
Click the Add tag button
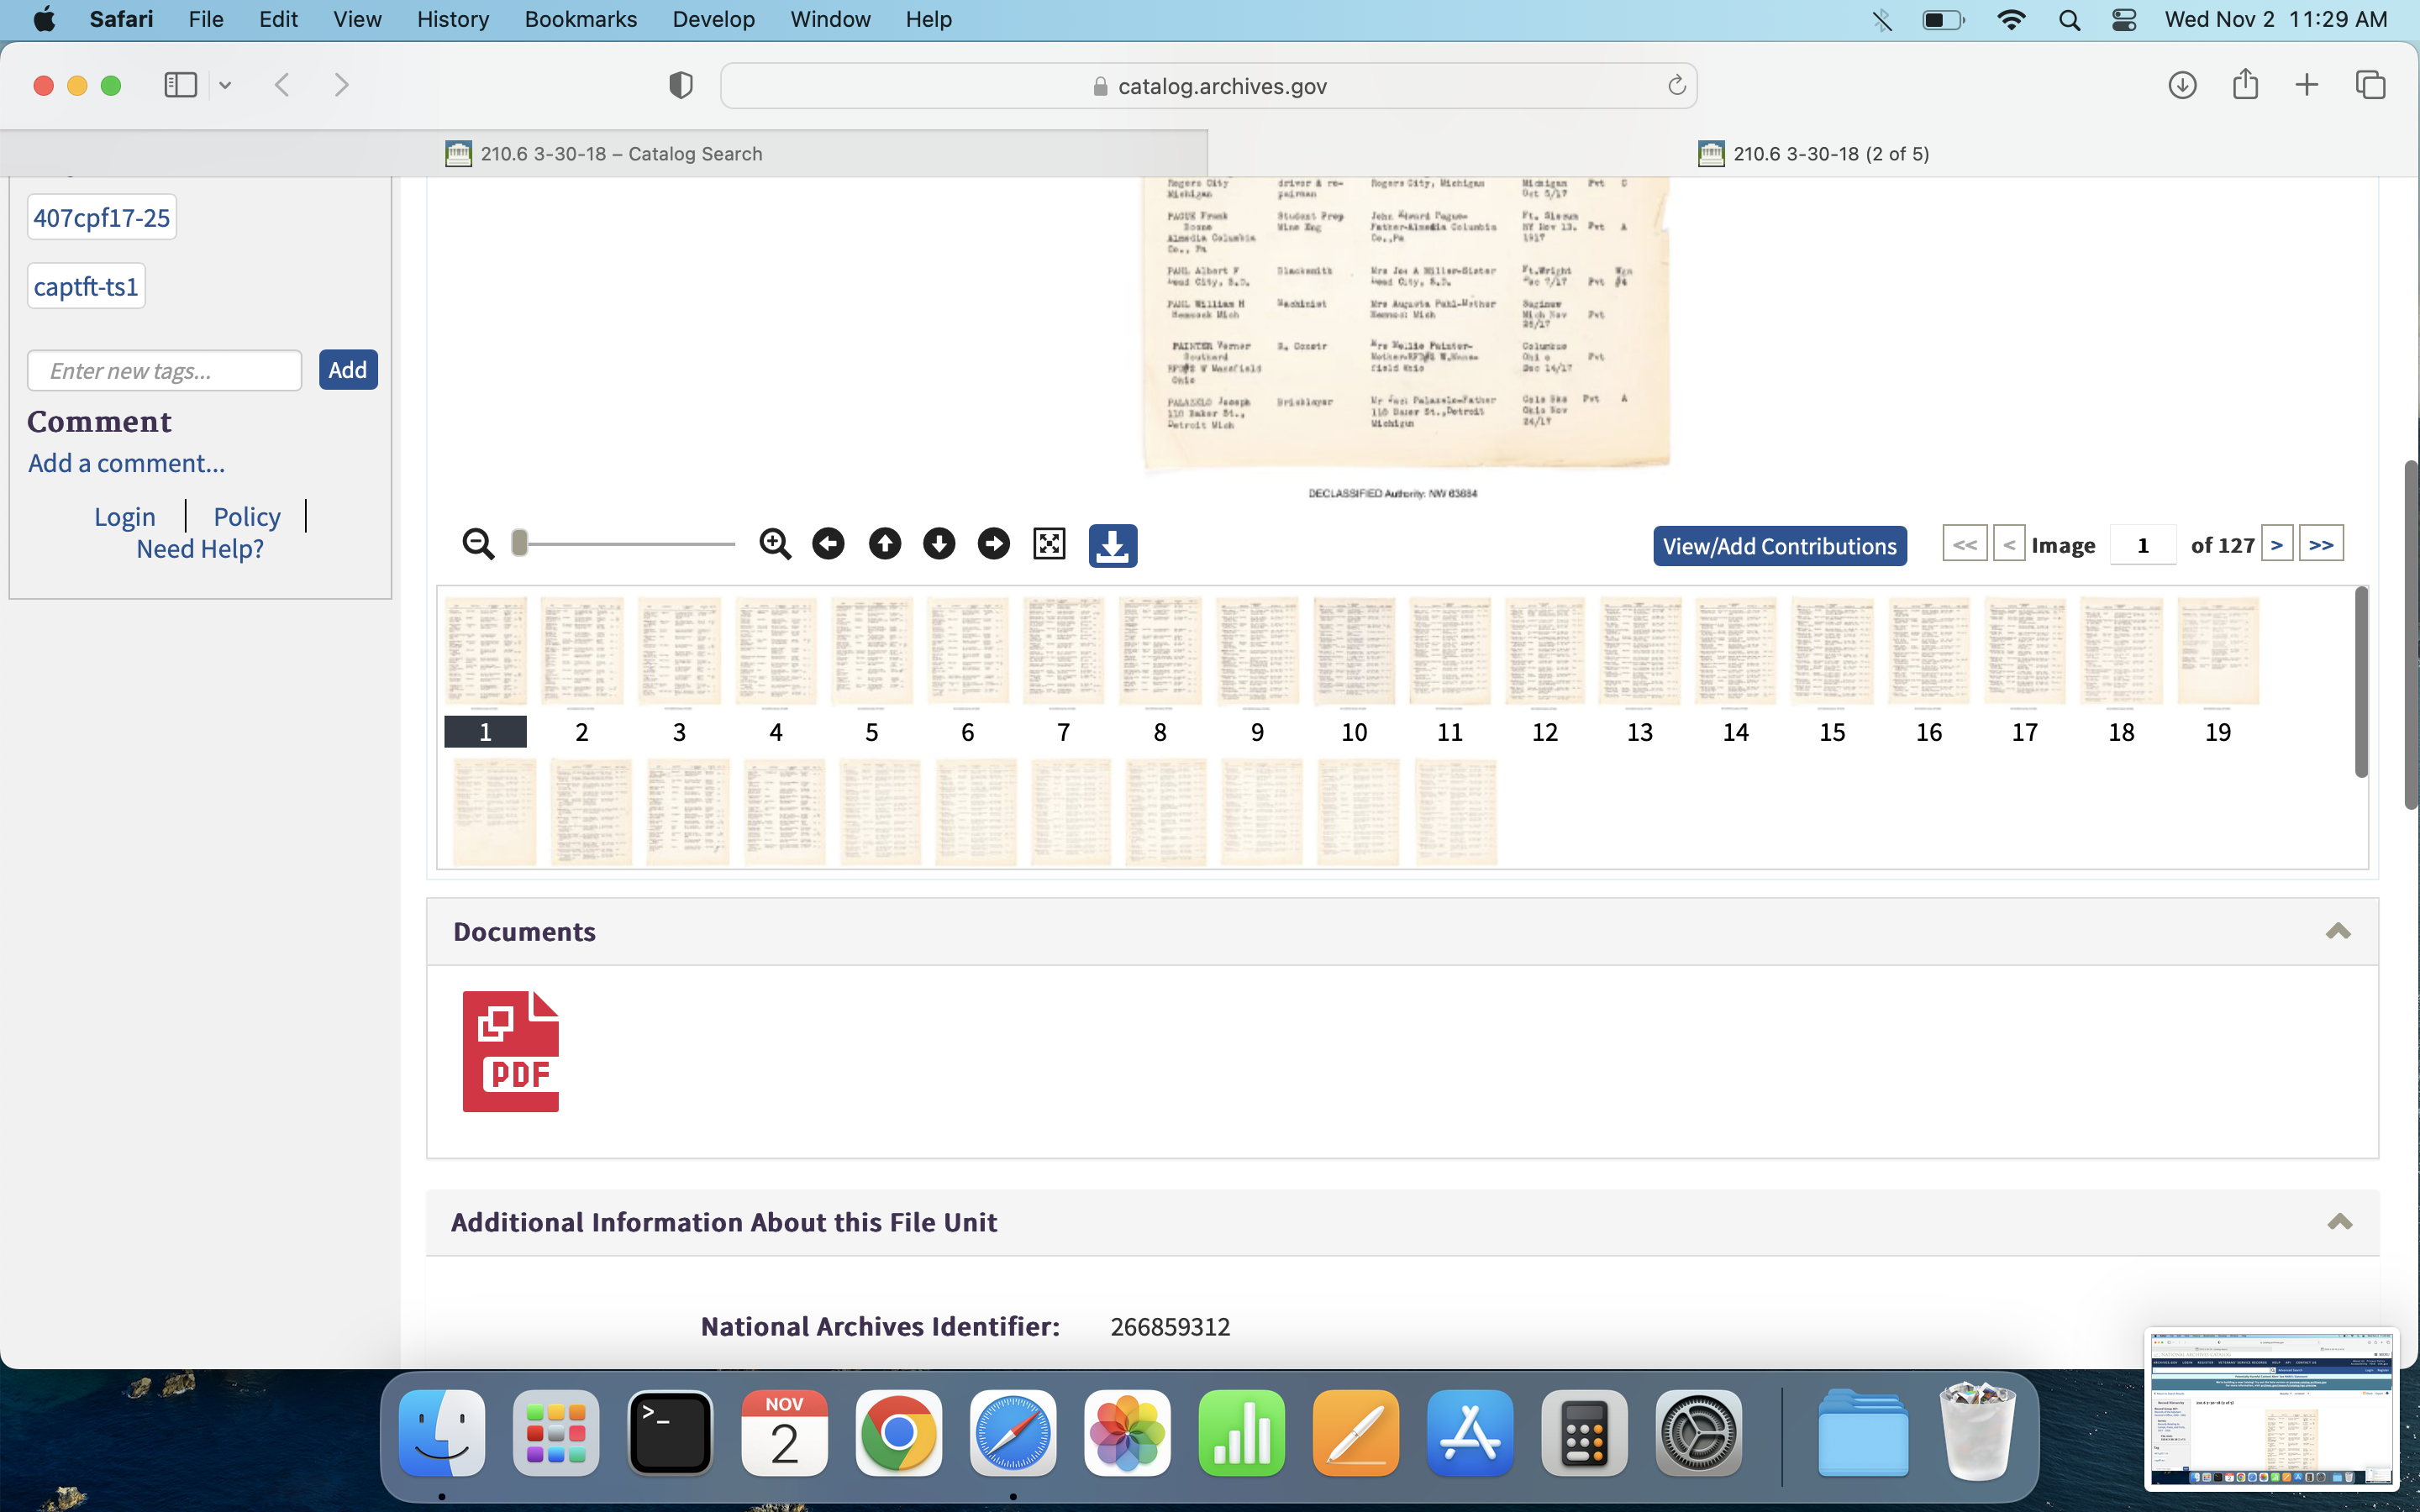[x=347, y=370]
